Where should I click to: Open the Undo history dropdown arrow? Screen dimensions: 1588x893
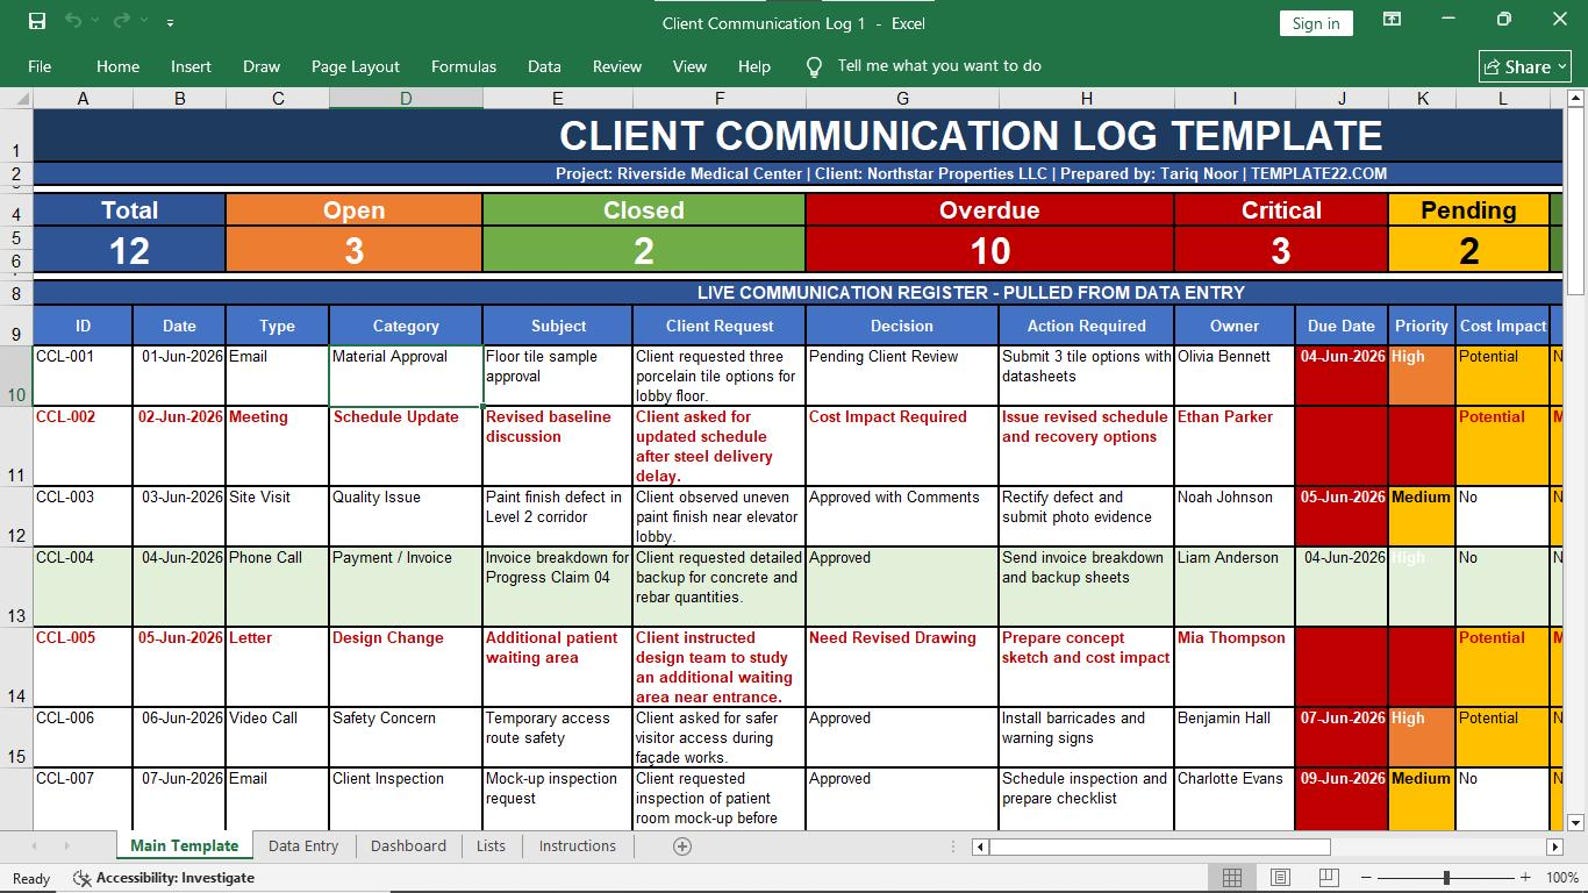point(96,21)
